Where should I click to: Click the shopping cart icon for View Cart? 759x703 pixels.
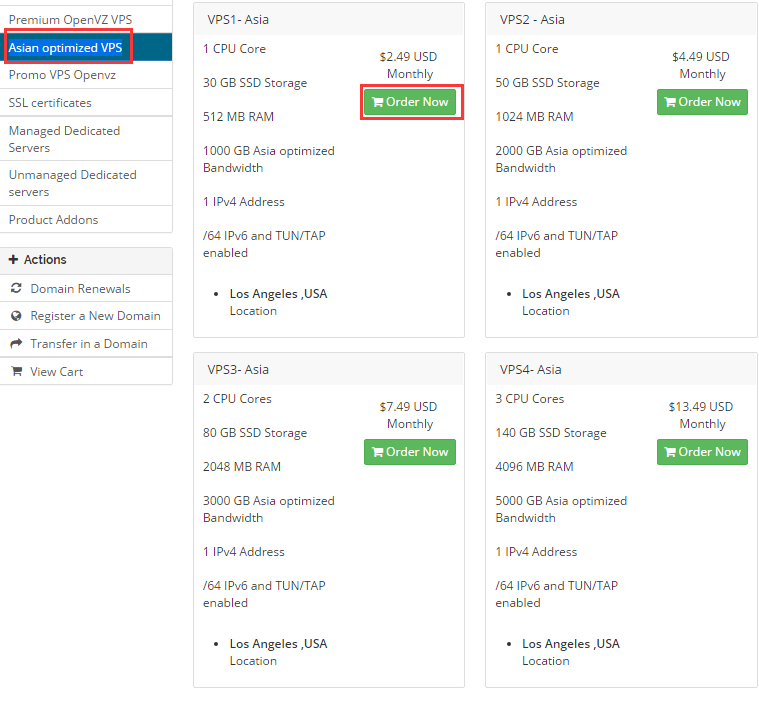(16, 372)
